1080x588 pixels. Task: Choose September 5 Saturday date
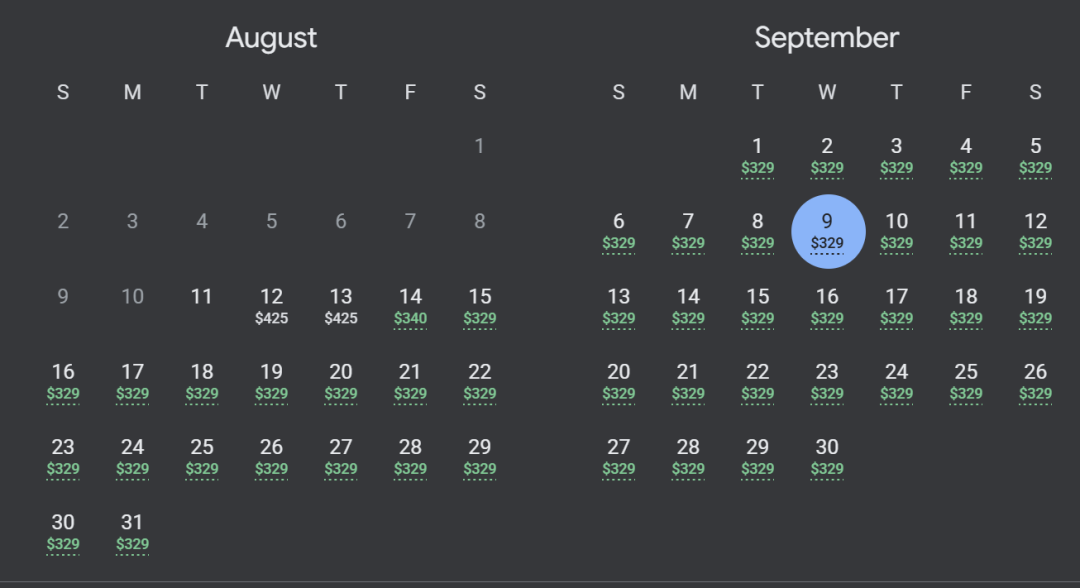click(x=1035, y=156)
